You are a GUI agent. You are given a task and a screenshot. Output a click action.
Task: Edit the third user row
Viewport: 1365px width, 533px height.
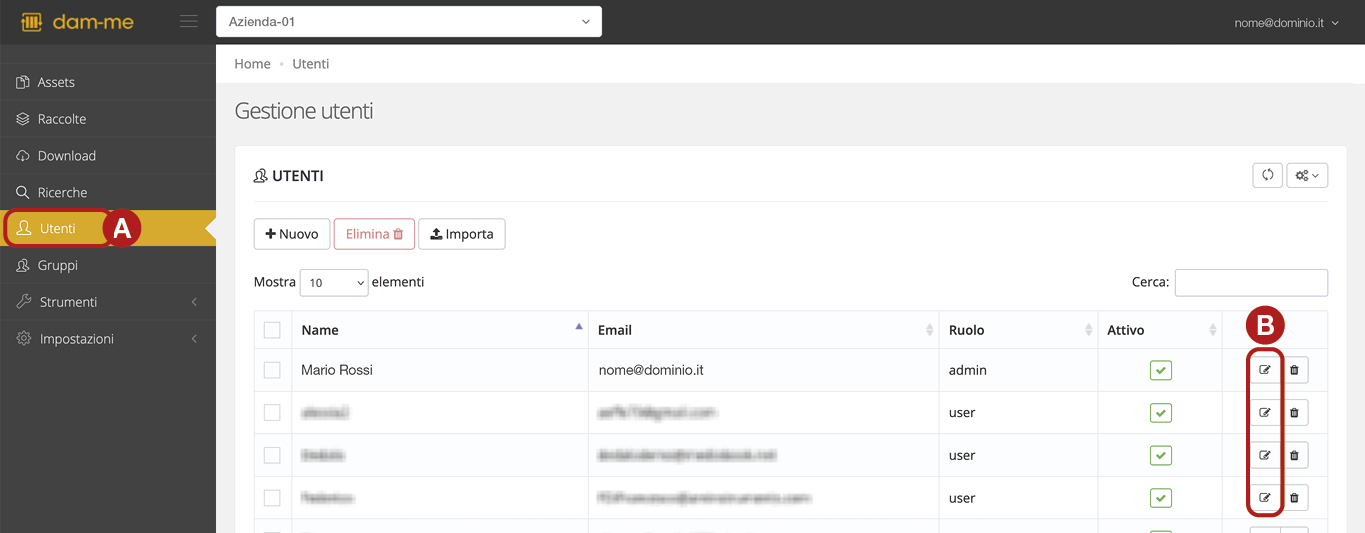pos(1265,455)
